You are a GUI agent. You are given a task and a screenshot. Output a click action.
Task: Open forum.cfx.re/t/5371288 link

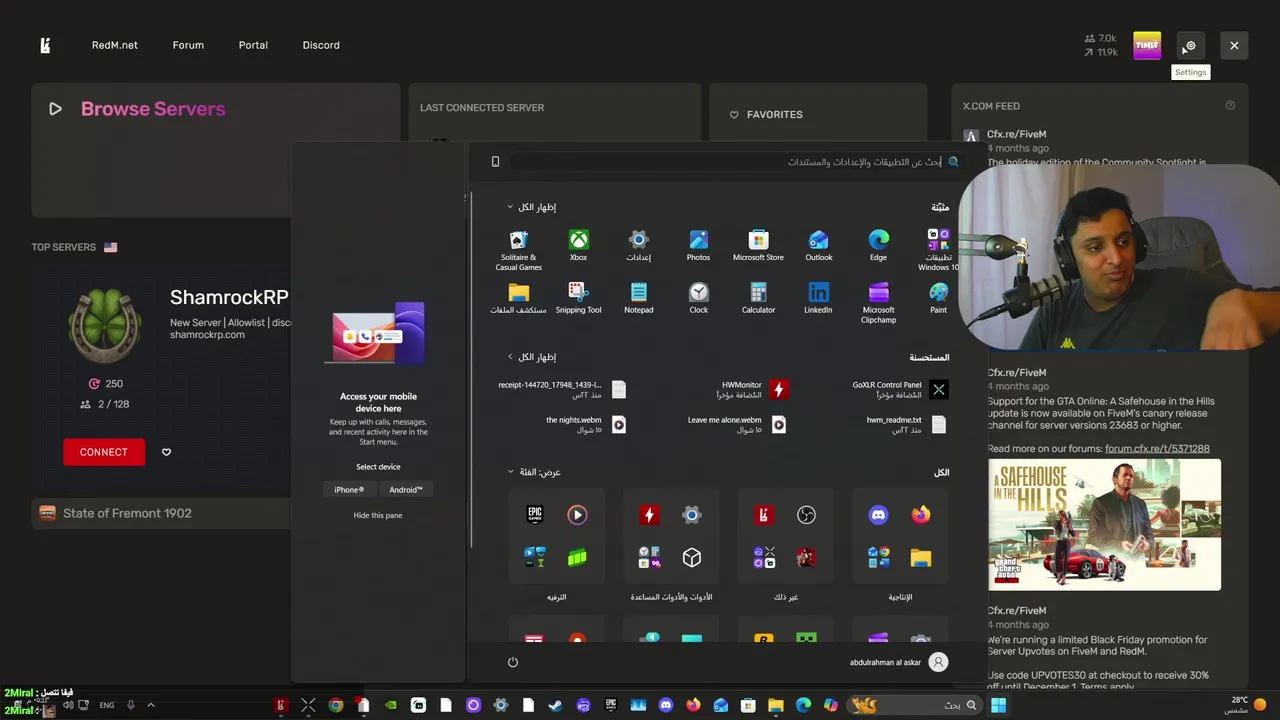pos(1157,449)
